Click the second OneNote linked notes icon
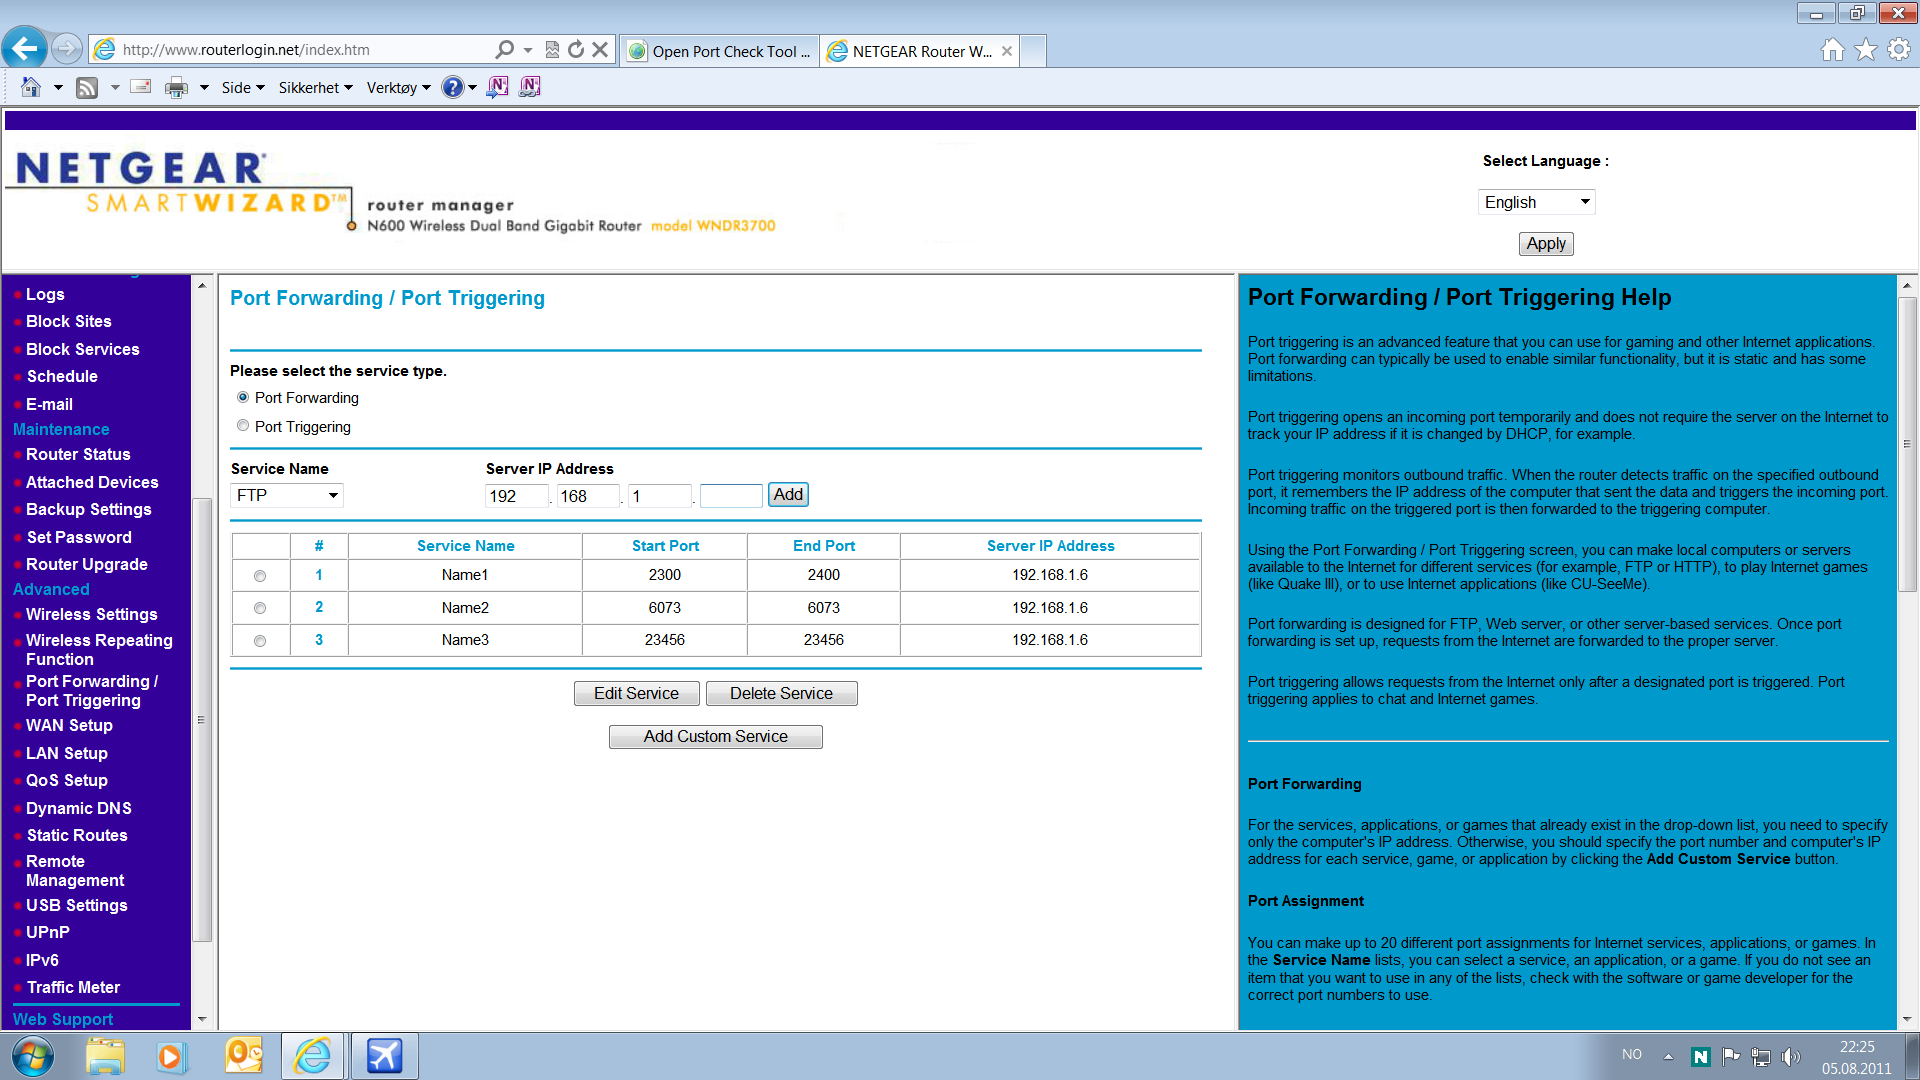The height and width of the screenshot is (1080, 1920). [530, 87]
